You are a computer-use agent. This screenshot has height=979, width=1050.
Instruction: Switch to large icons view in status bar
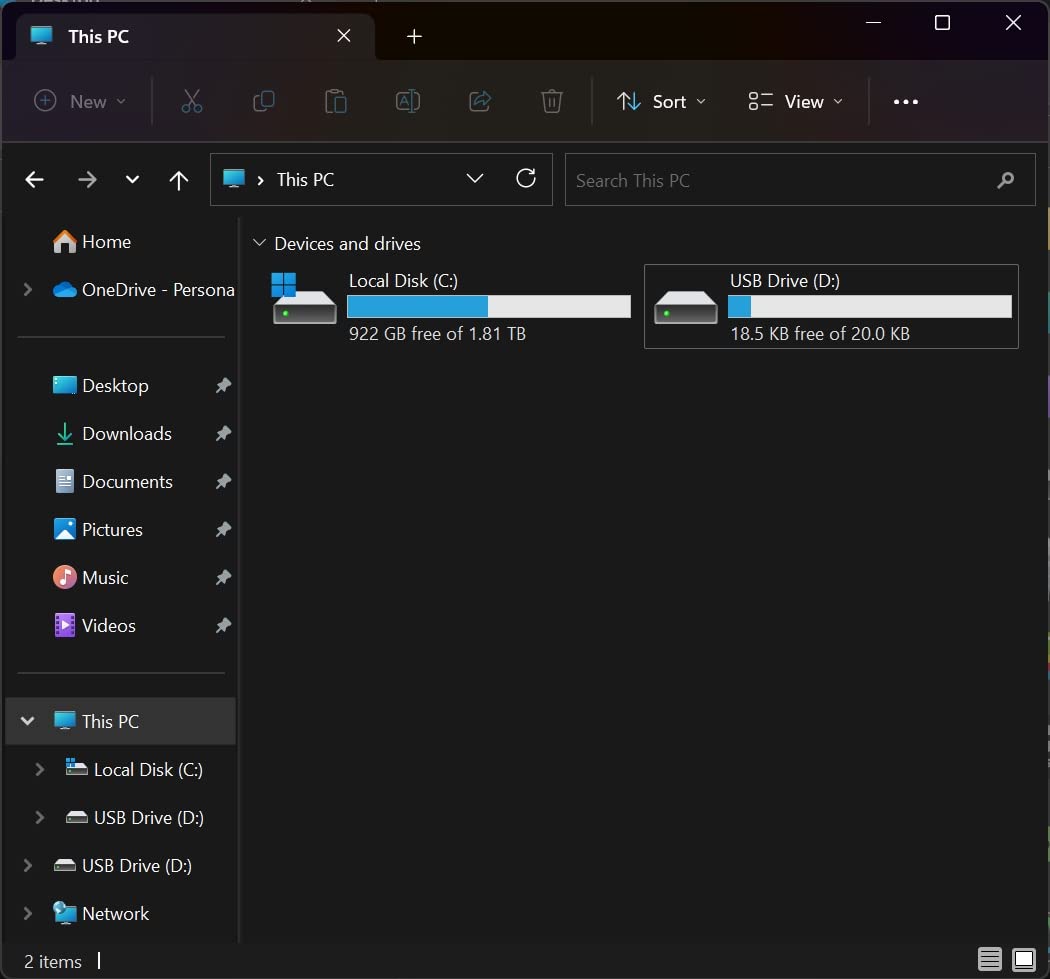(x=1024, y=960)
